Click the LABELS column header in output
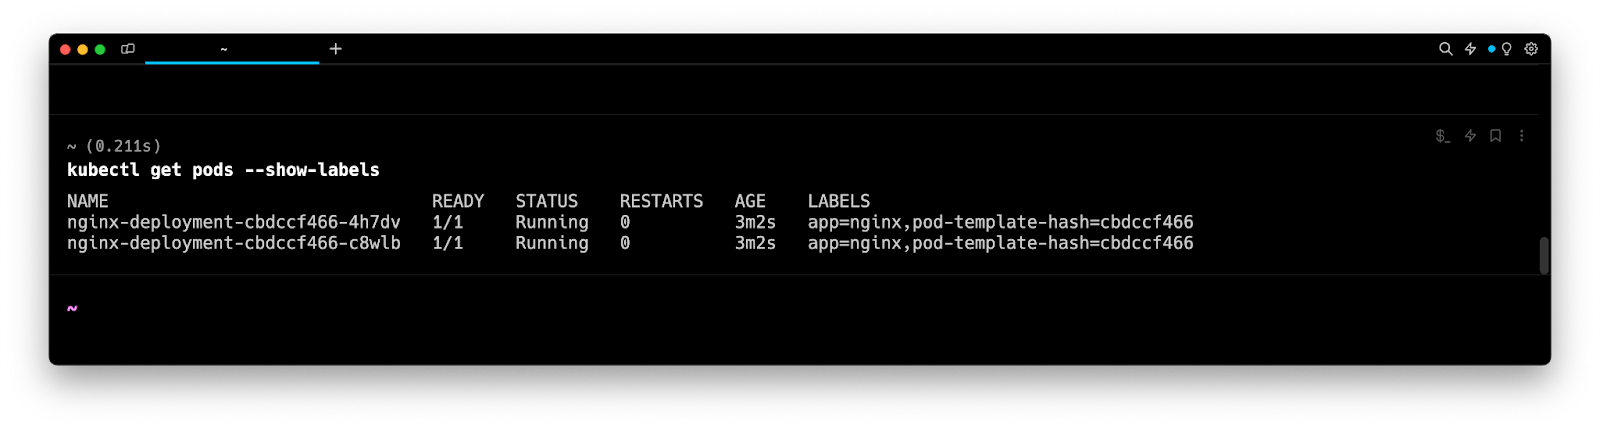 click(838, 201)
